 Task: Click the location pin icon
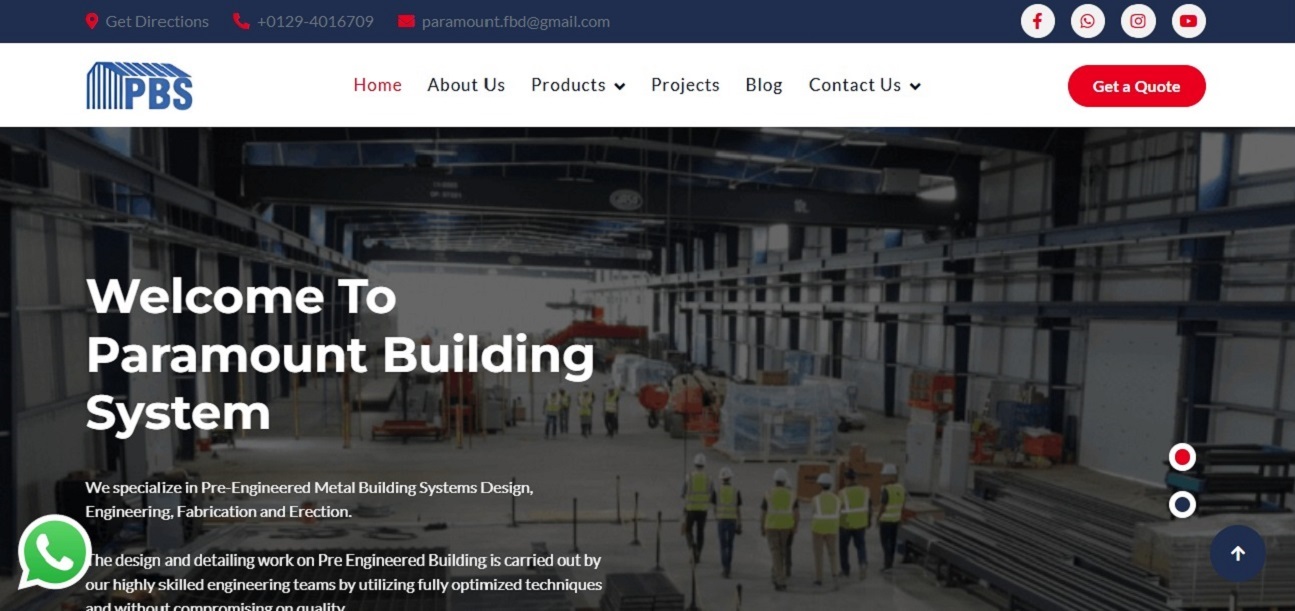coord(92,21)
